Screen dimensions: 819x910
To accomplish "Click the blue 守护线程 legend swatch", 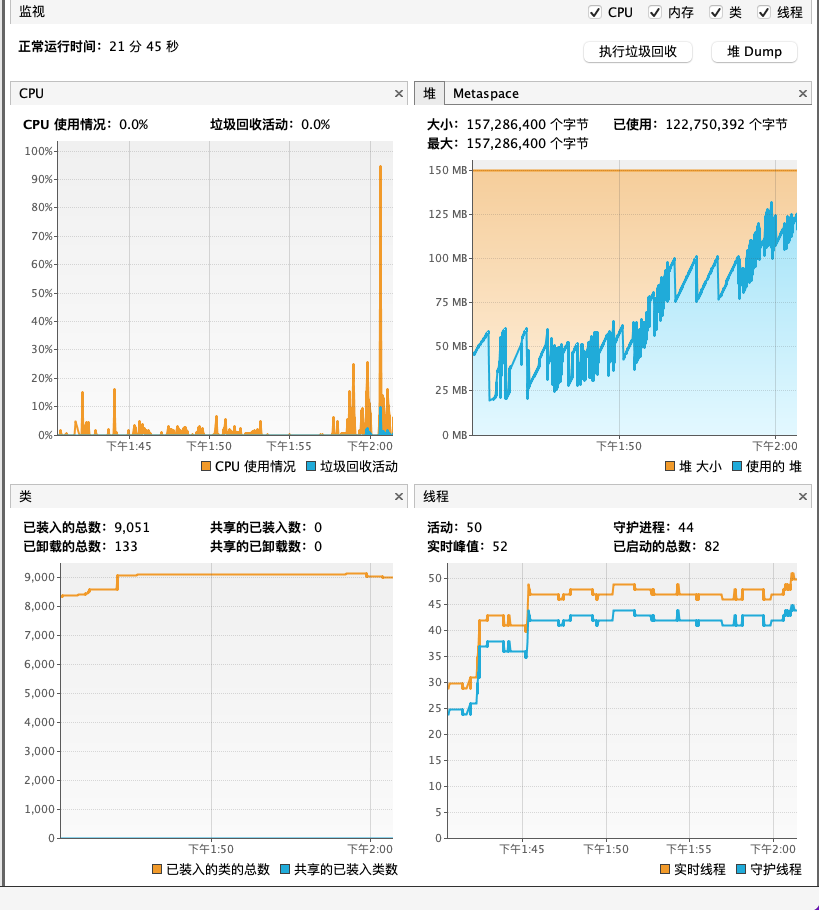I will coord(741,869).
